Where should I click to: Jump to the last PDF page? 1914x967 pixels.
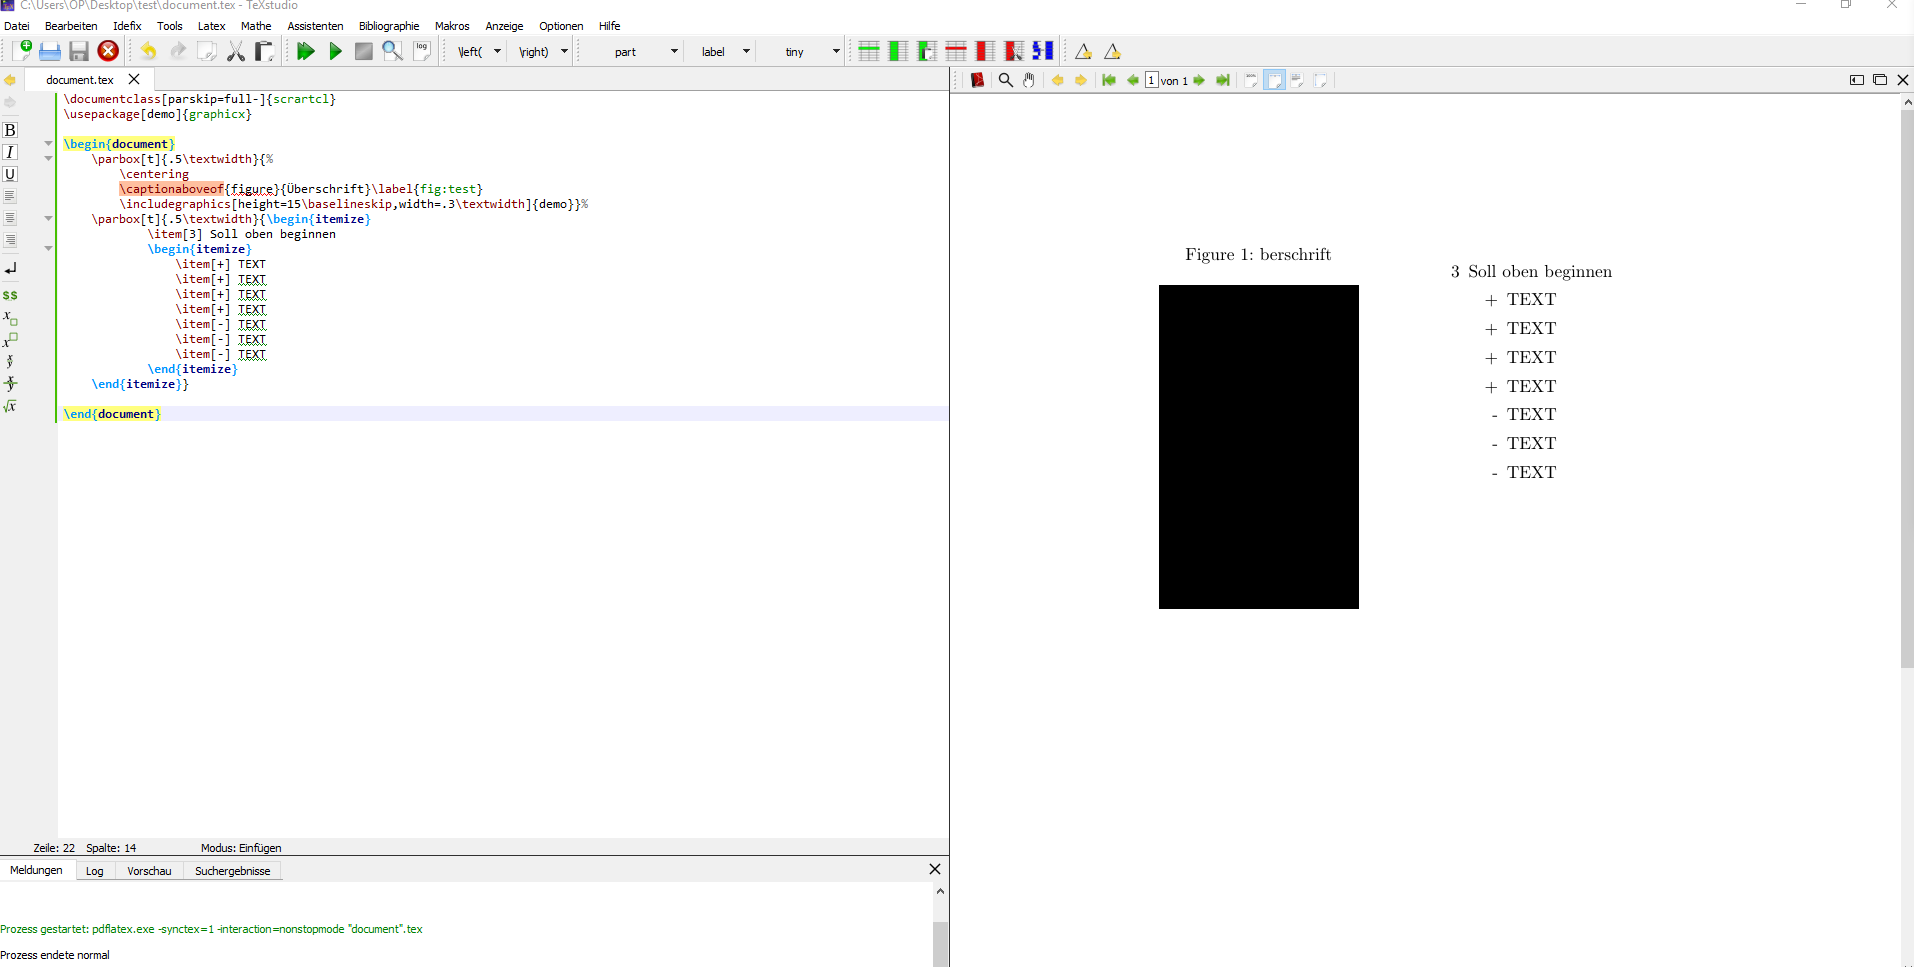pyautogui.click(x=1222, y=80)
